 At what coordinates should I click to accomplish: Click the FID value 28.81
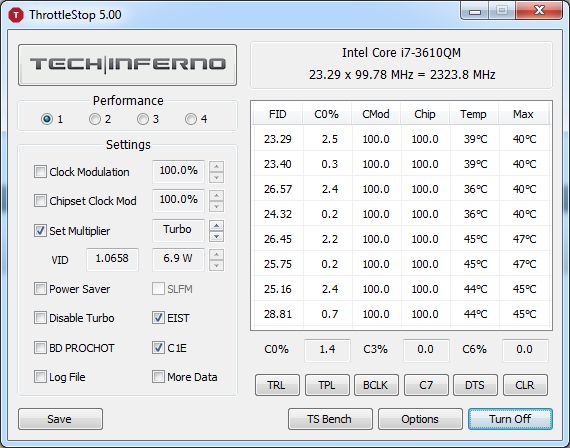278,314
